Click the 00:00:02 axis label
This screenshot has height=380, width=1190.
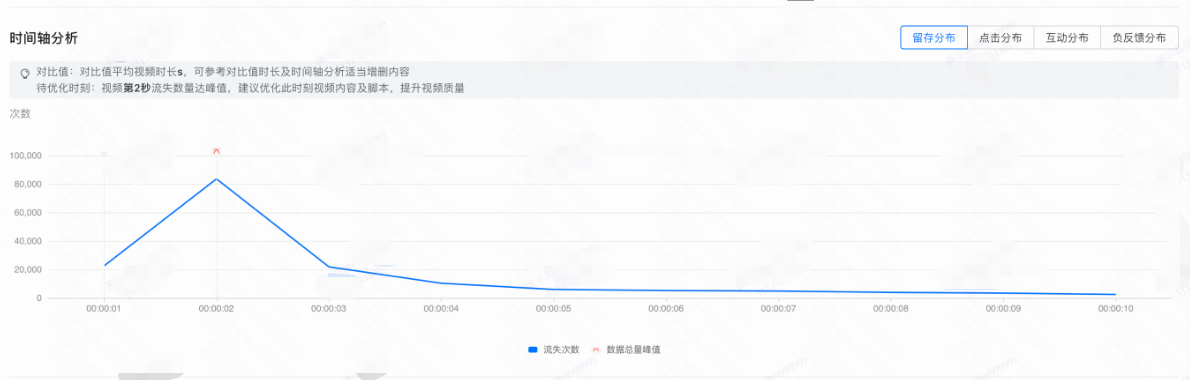(216, 309)
